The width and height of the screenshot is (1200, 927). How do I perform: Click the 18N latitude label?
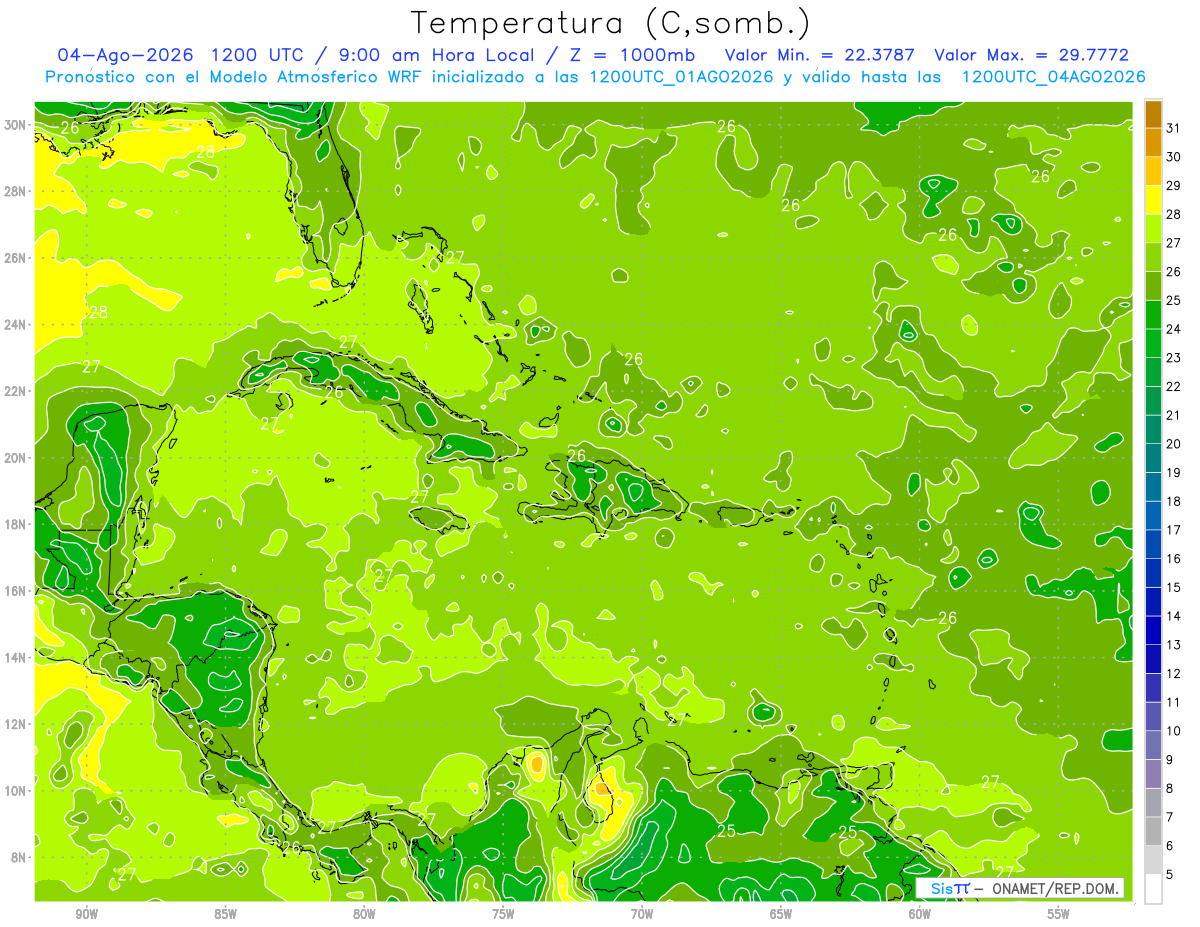pyautogui.click(x=17, y=524)
